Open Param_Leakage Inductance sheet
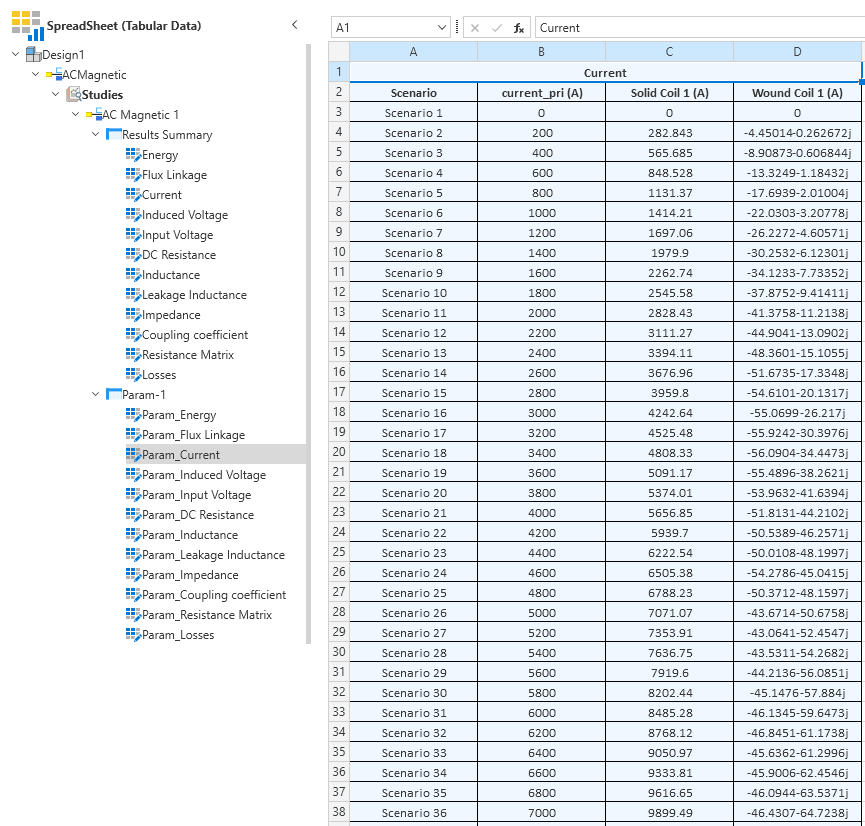Screen dimensions: 865x826 213,555
